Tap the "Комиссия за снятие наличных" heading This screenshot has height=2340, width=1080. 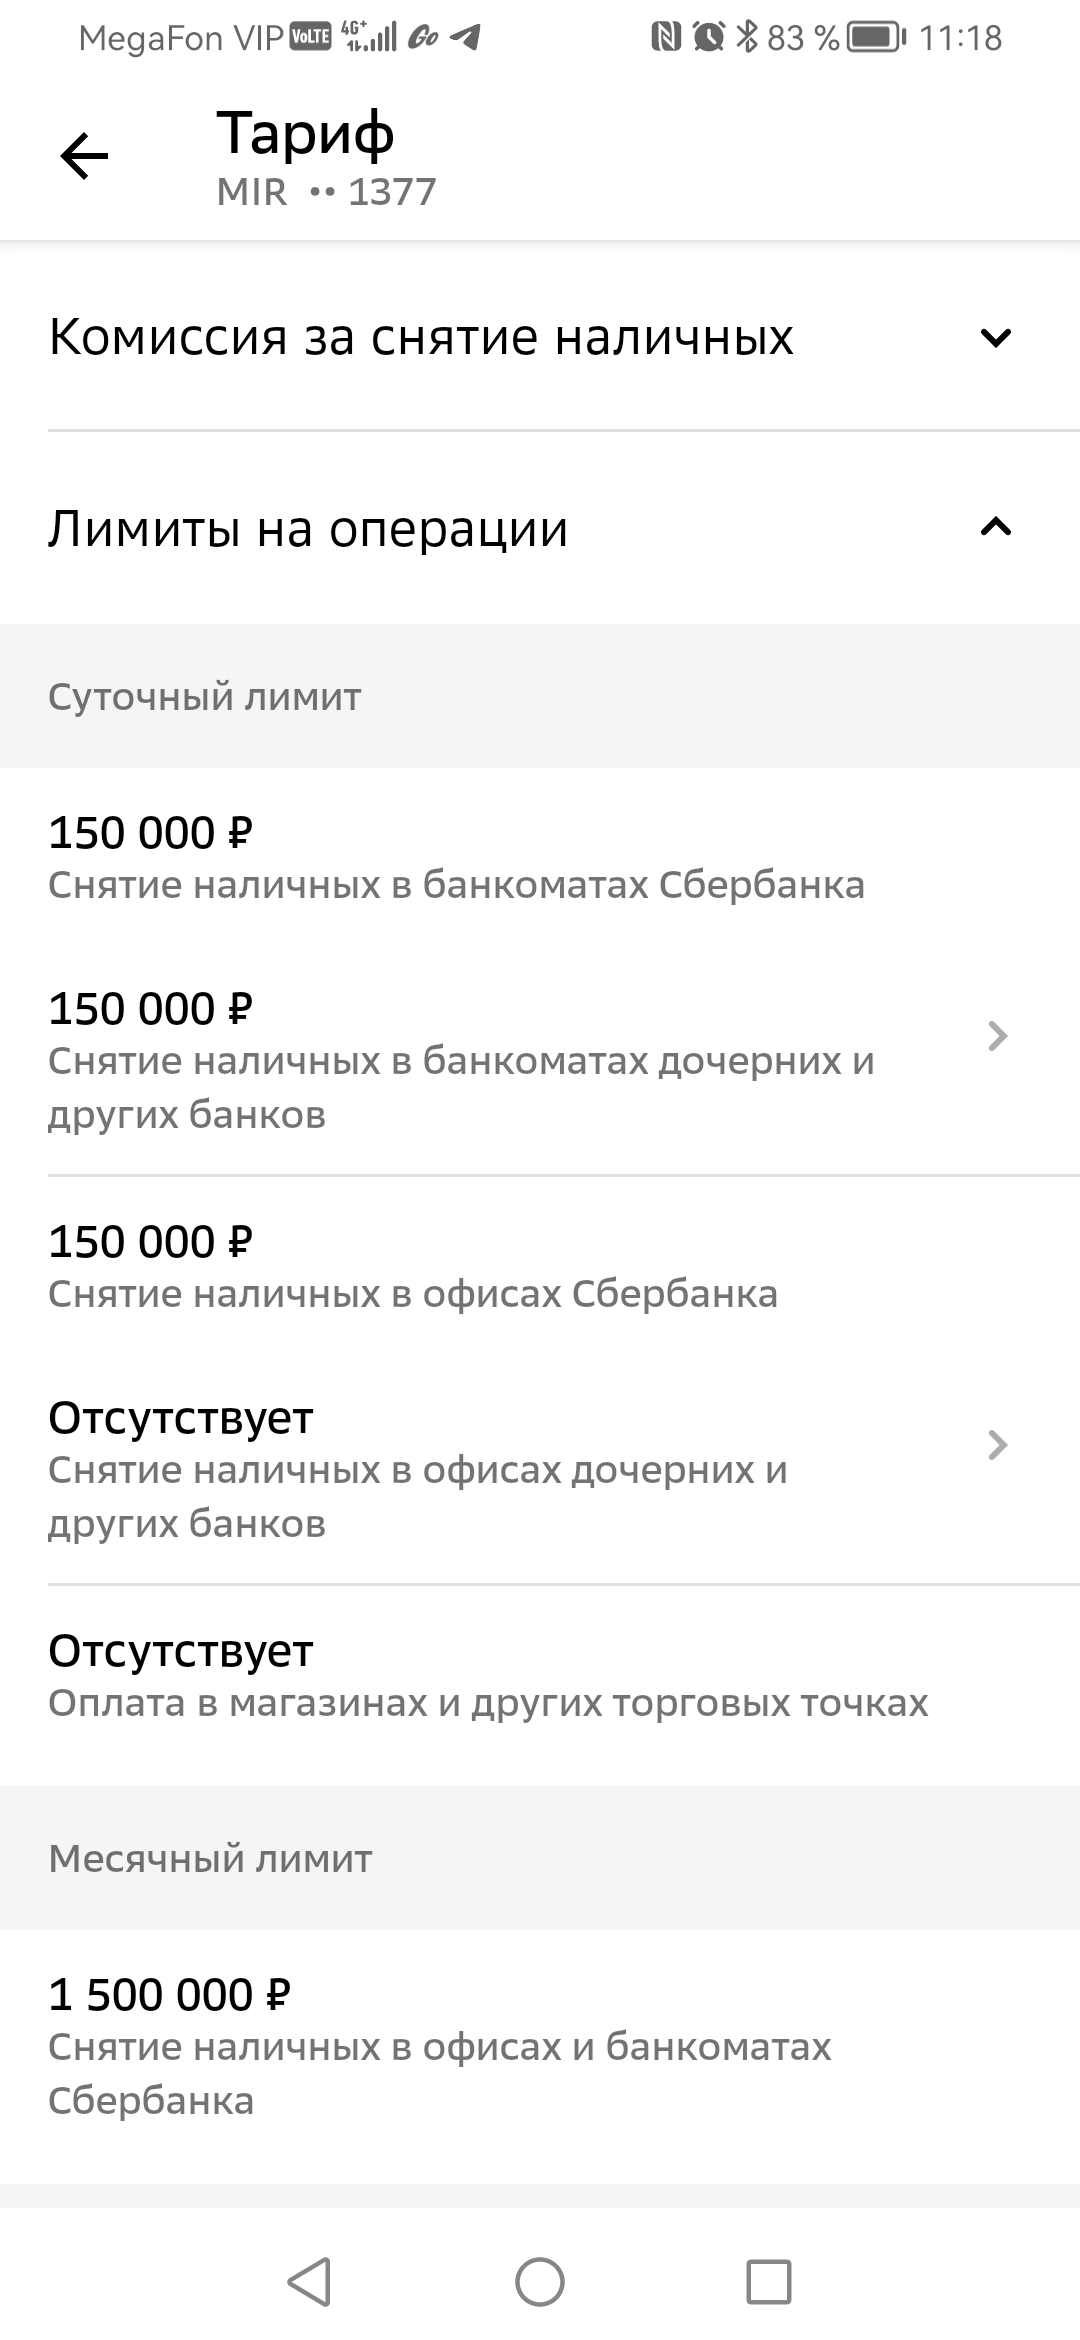421,337
